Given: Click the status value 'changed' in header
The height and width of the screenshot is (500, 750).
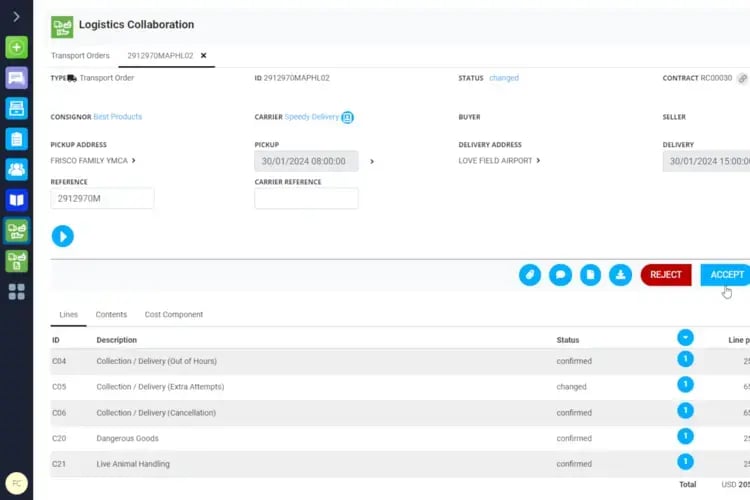Looking at the screenshot, I should 504,78.
